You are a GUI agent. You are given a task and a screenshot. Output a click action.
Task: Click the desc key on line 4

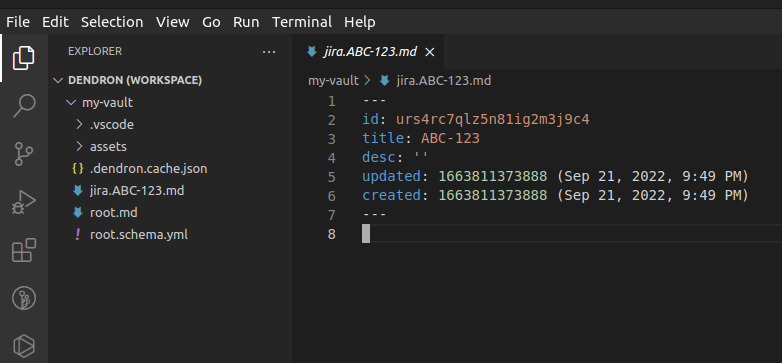pos(379,158)
